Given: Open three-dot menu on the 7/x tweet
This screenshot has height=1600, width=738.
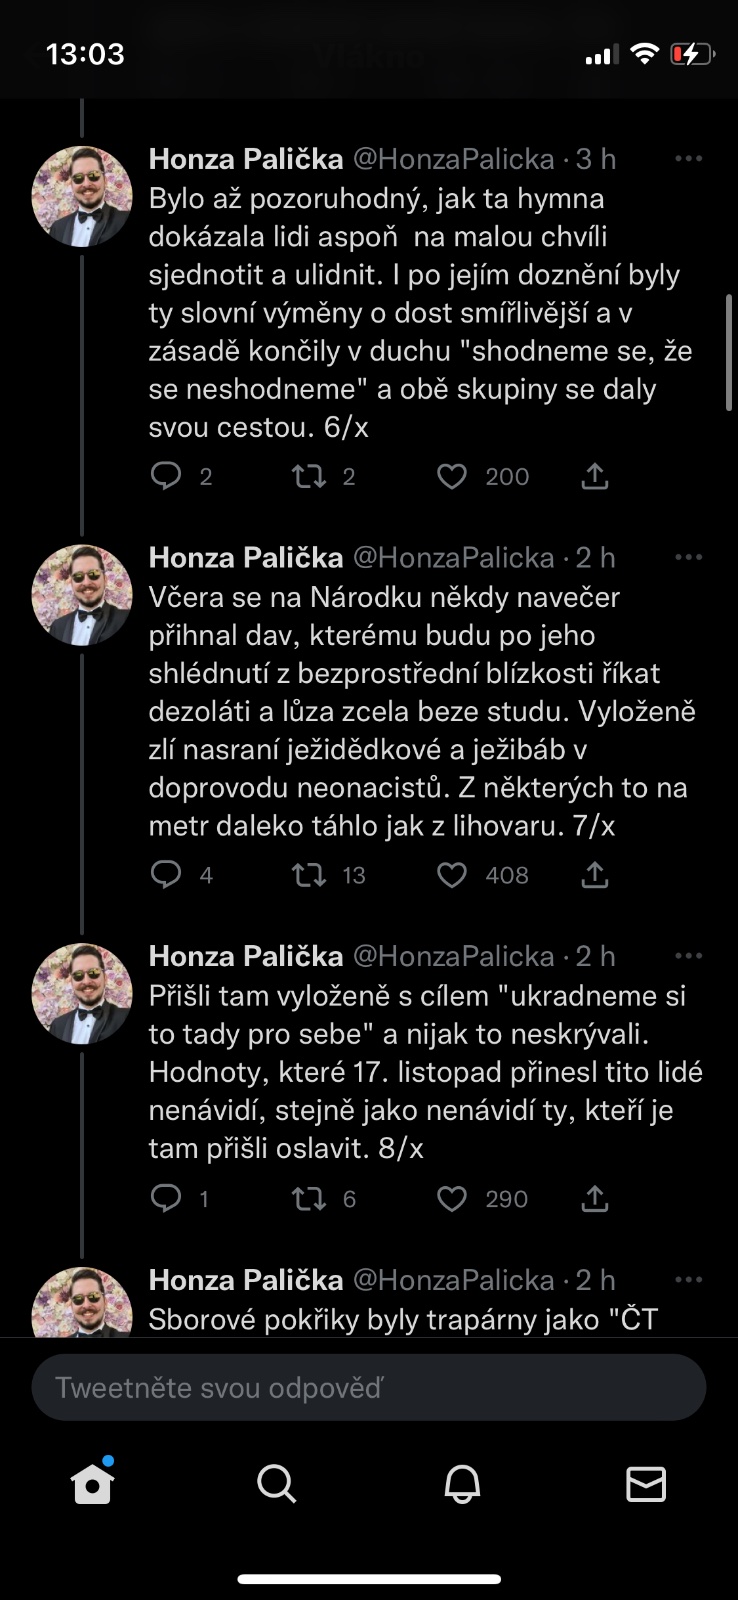Looking at the screenshot, I should pyautogui.click(x=688, y=558).
